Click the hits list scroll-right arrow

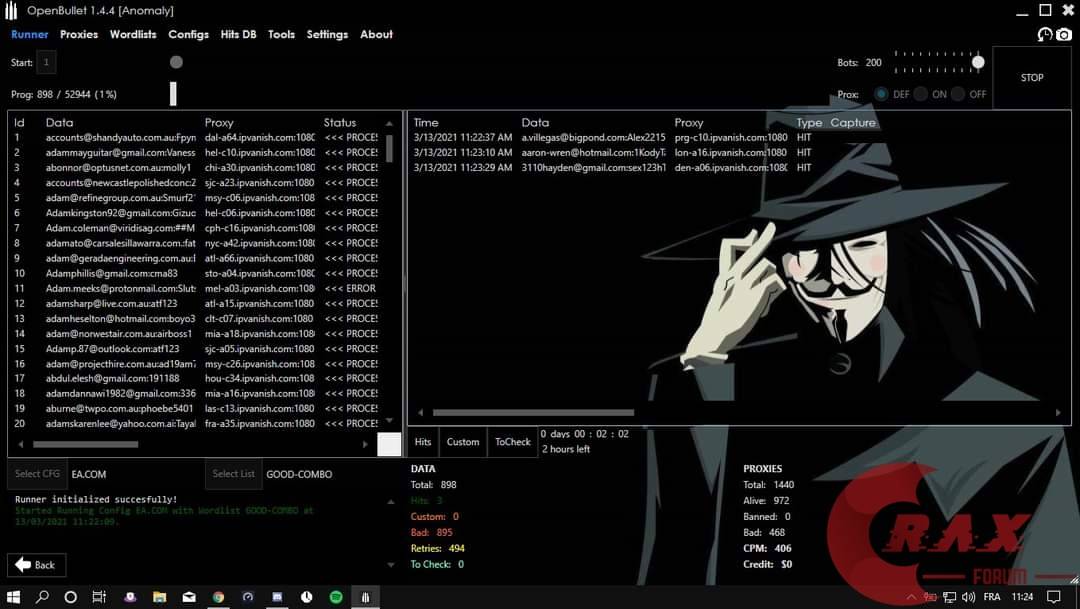pos(1058,413)
